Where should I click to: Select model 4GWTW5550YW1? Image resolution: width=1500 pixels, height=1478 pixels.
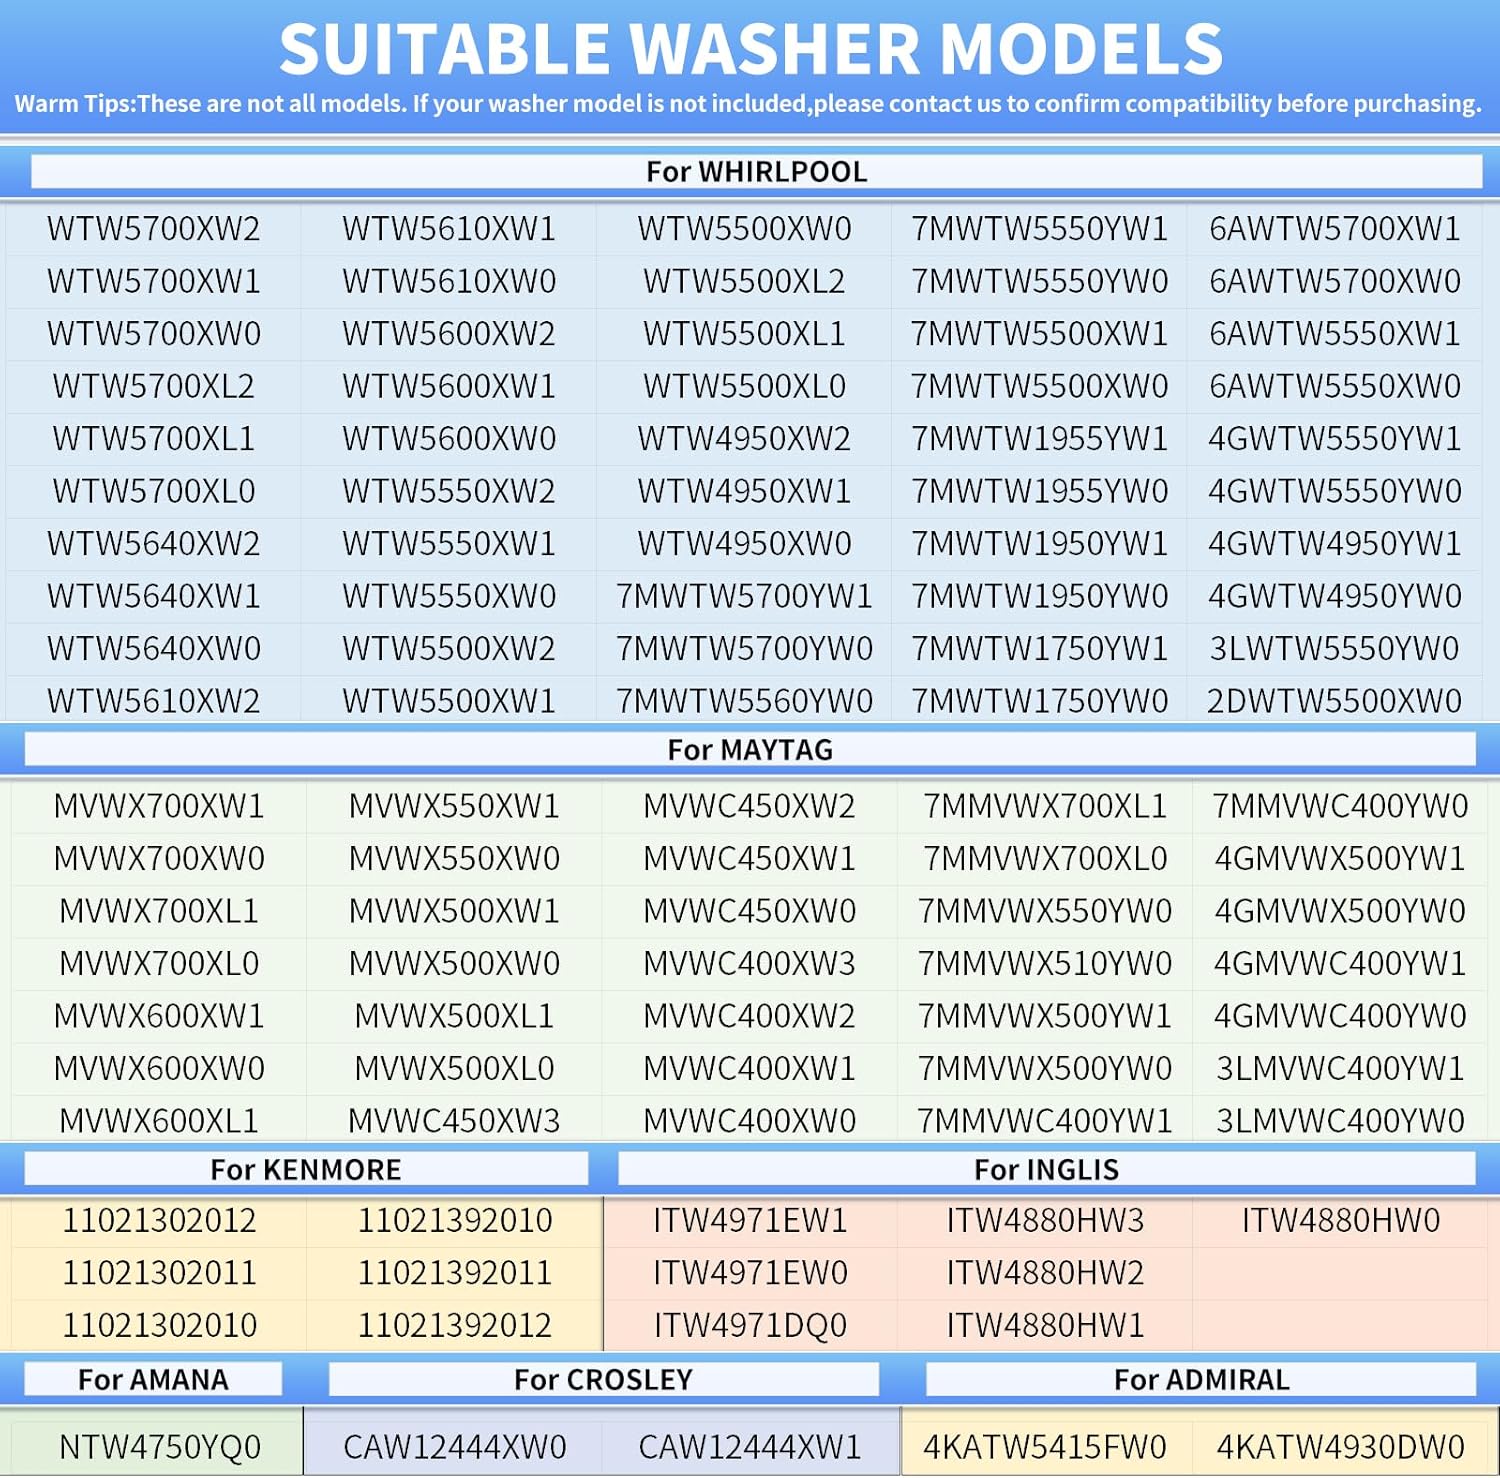(x=1335, y=439)
